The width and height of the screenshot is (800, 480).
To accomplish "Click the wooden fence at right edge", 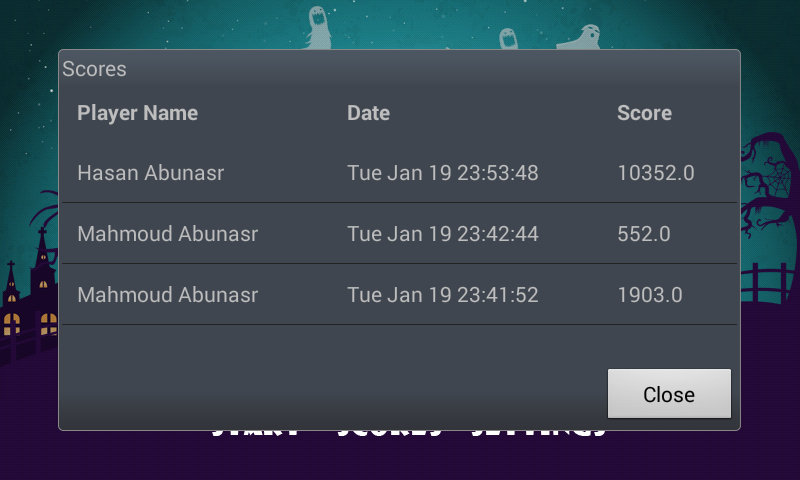I will 770,282.
